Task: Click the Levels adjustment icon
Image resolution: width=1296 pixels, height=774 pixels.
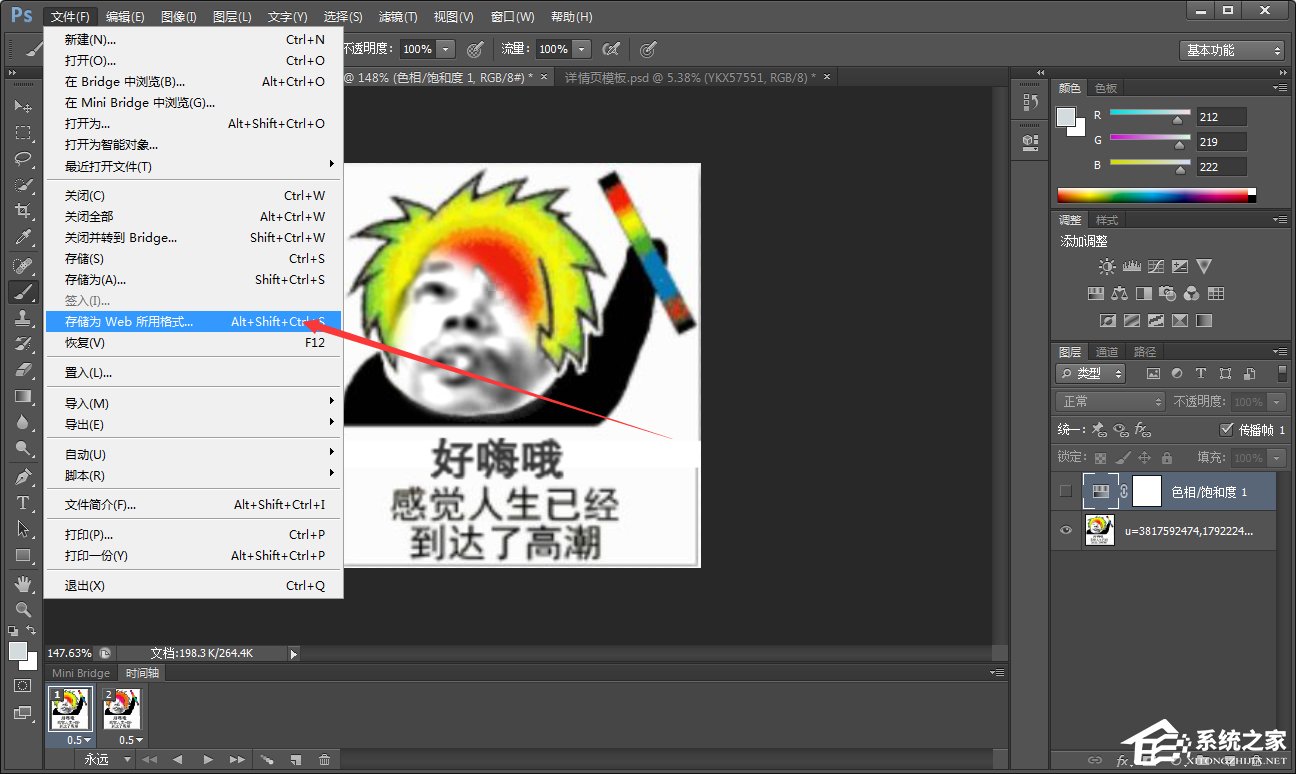Action: pyautogui.click(x=1131, y=266)
